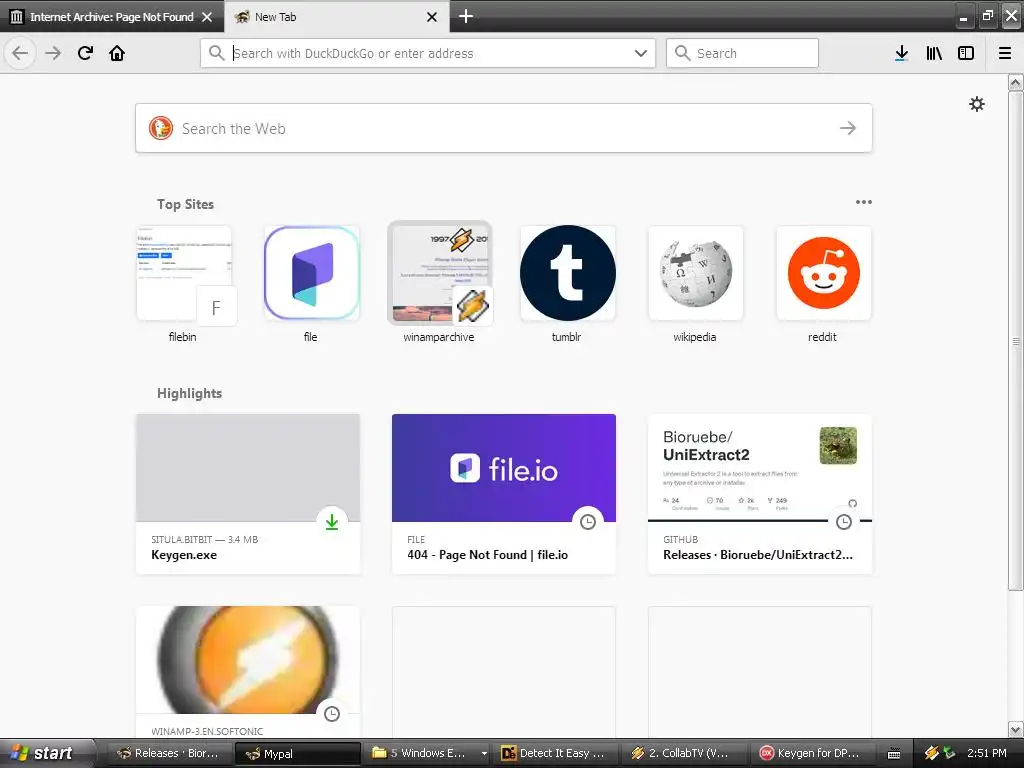The image size is (1024, 768).
Task: Switch to Internet Archive: Page Not Found tab
Action: point(112,17)
